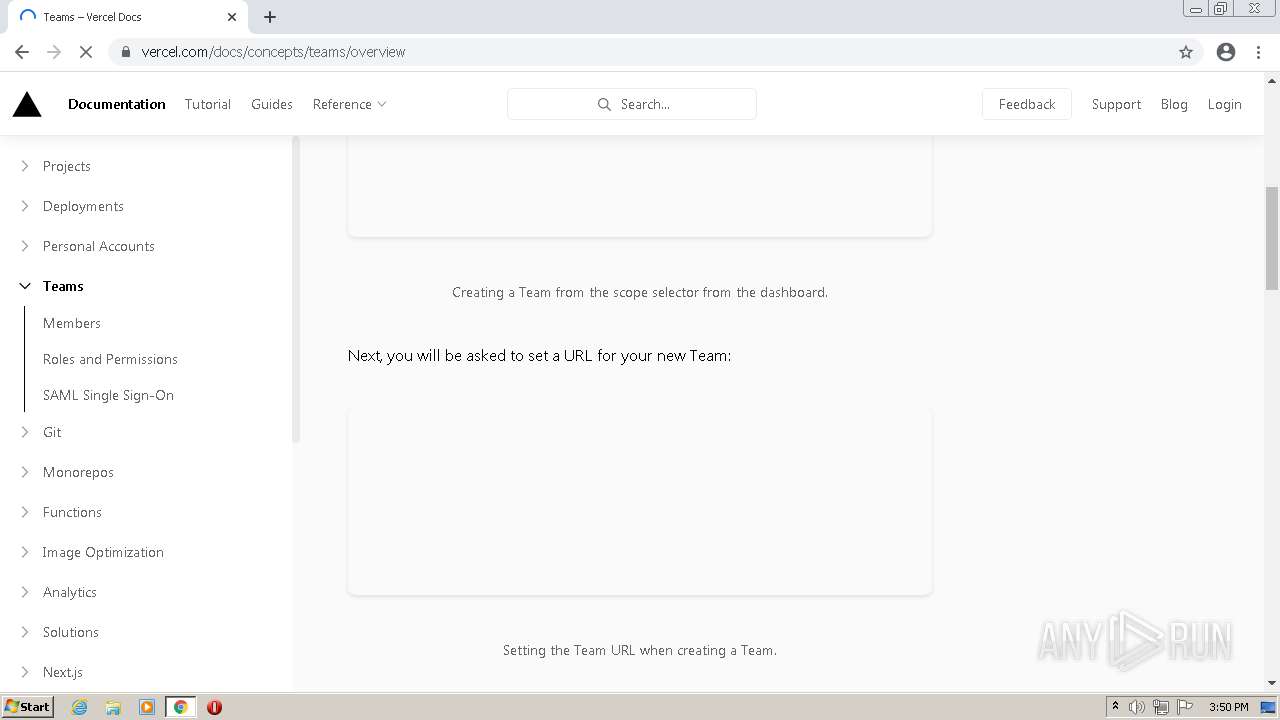Viewport: 1280px width, 720px height.
Task: Click the sidebar scrollbar
Action: click(295, 290)
